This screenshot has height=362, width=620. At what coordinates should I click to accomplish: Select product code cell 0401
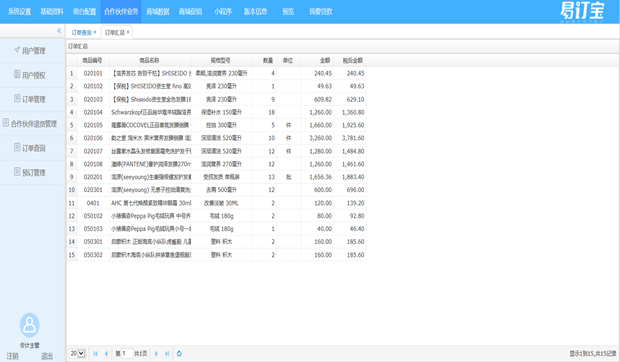coord(93,203)
